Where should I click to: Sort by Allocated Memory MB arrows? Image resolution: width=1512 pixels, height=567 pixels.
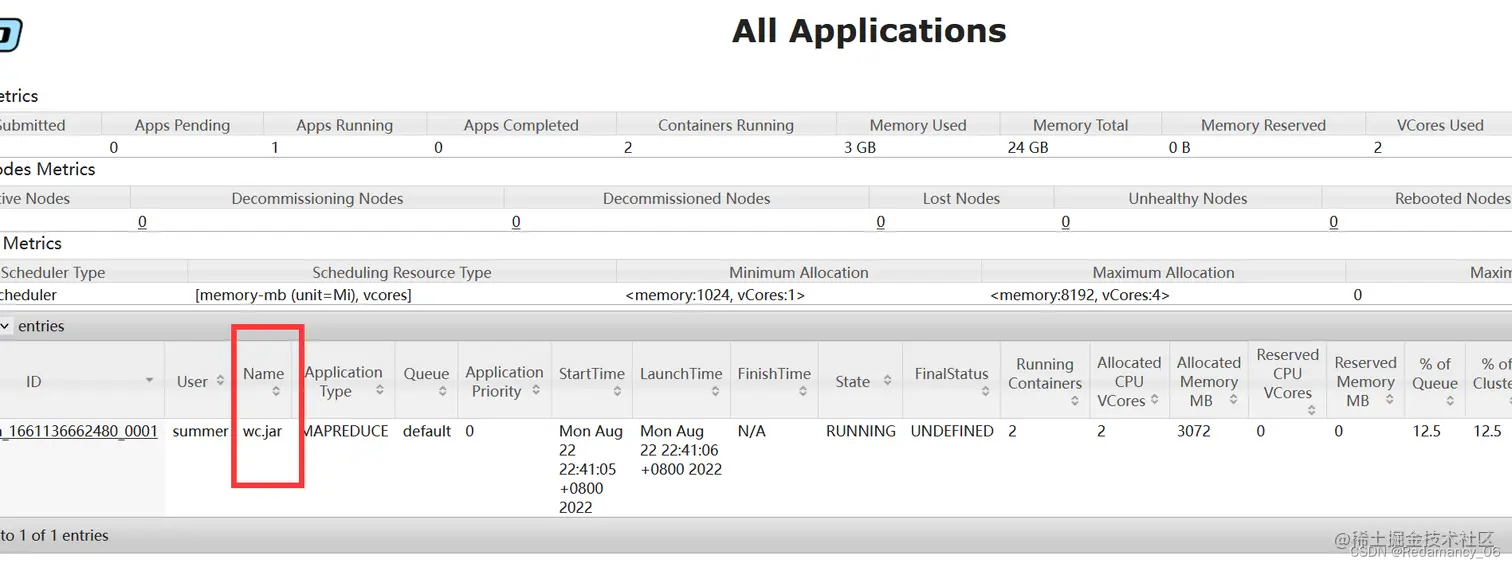click(x=1233, y=400)
